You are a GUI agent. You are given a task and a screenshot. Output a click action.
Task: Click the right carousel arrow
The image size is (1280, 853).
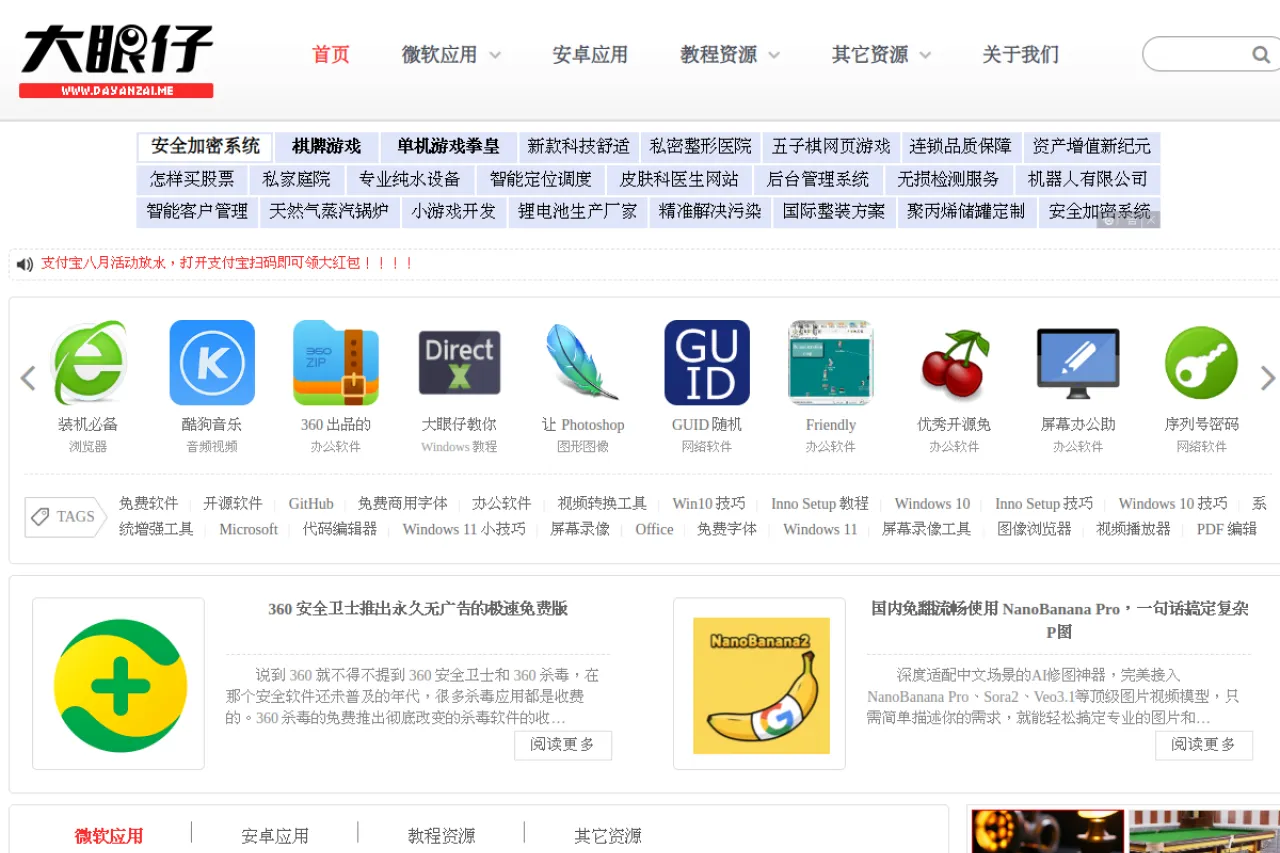(x=1268, y=378)
